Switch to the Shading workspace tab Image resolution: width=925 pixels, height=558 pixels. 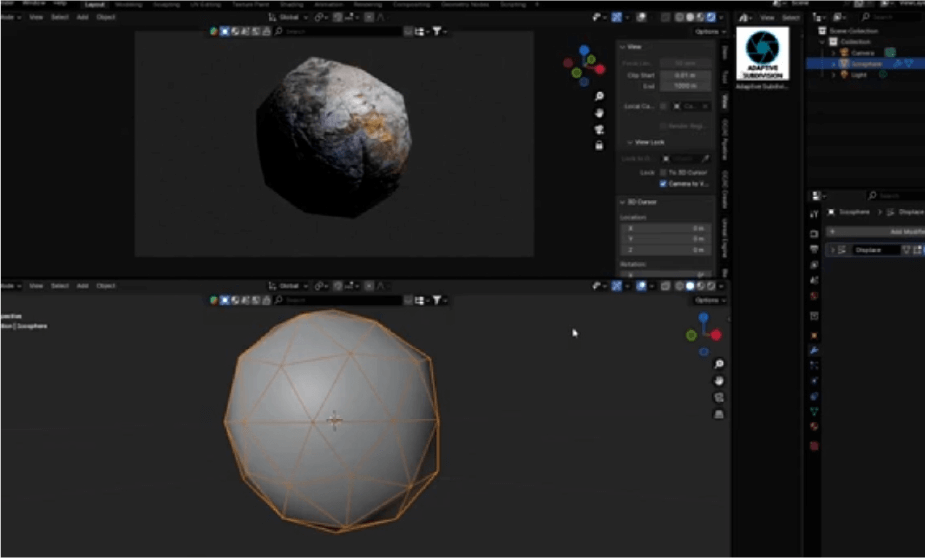click(x=291, y=4)
